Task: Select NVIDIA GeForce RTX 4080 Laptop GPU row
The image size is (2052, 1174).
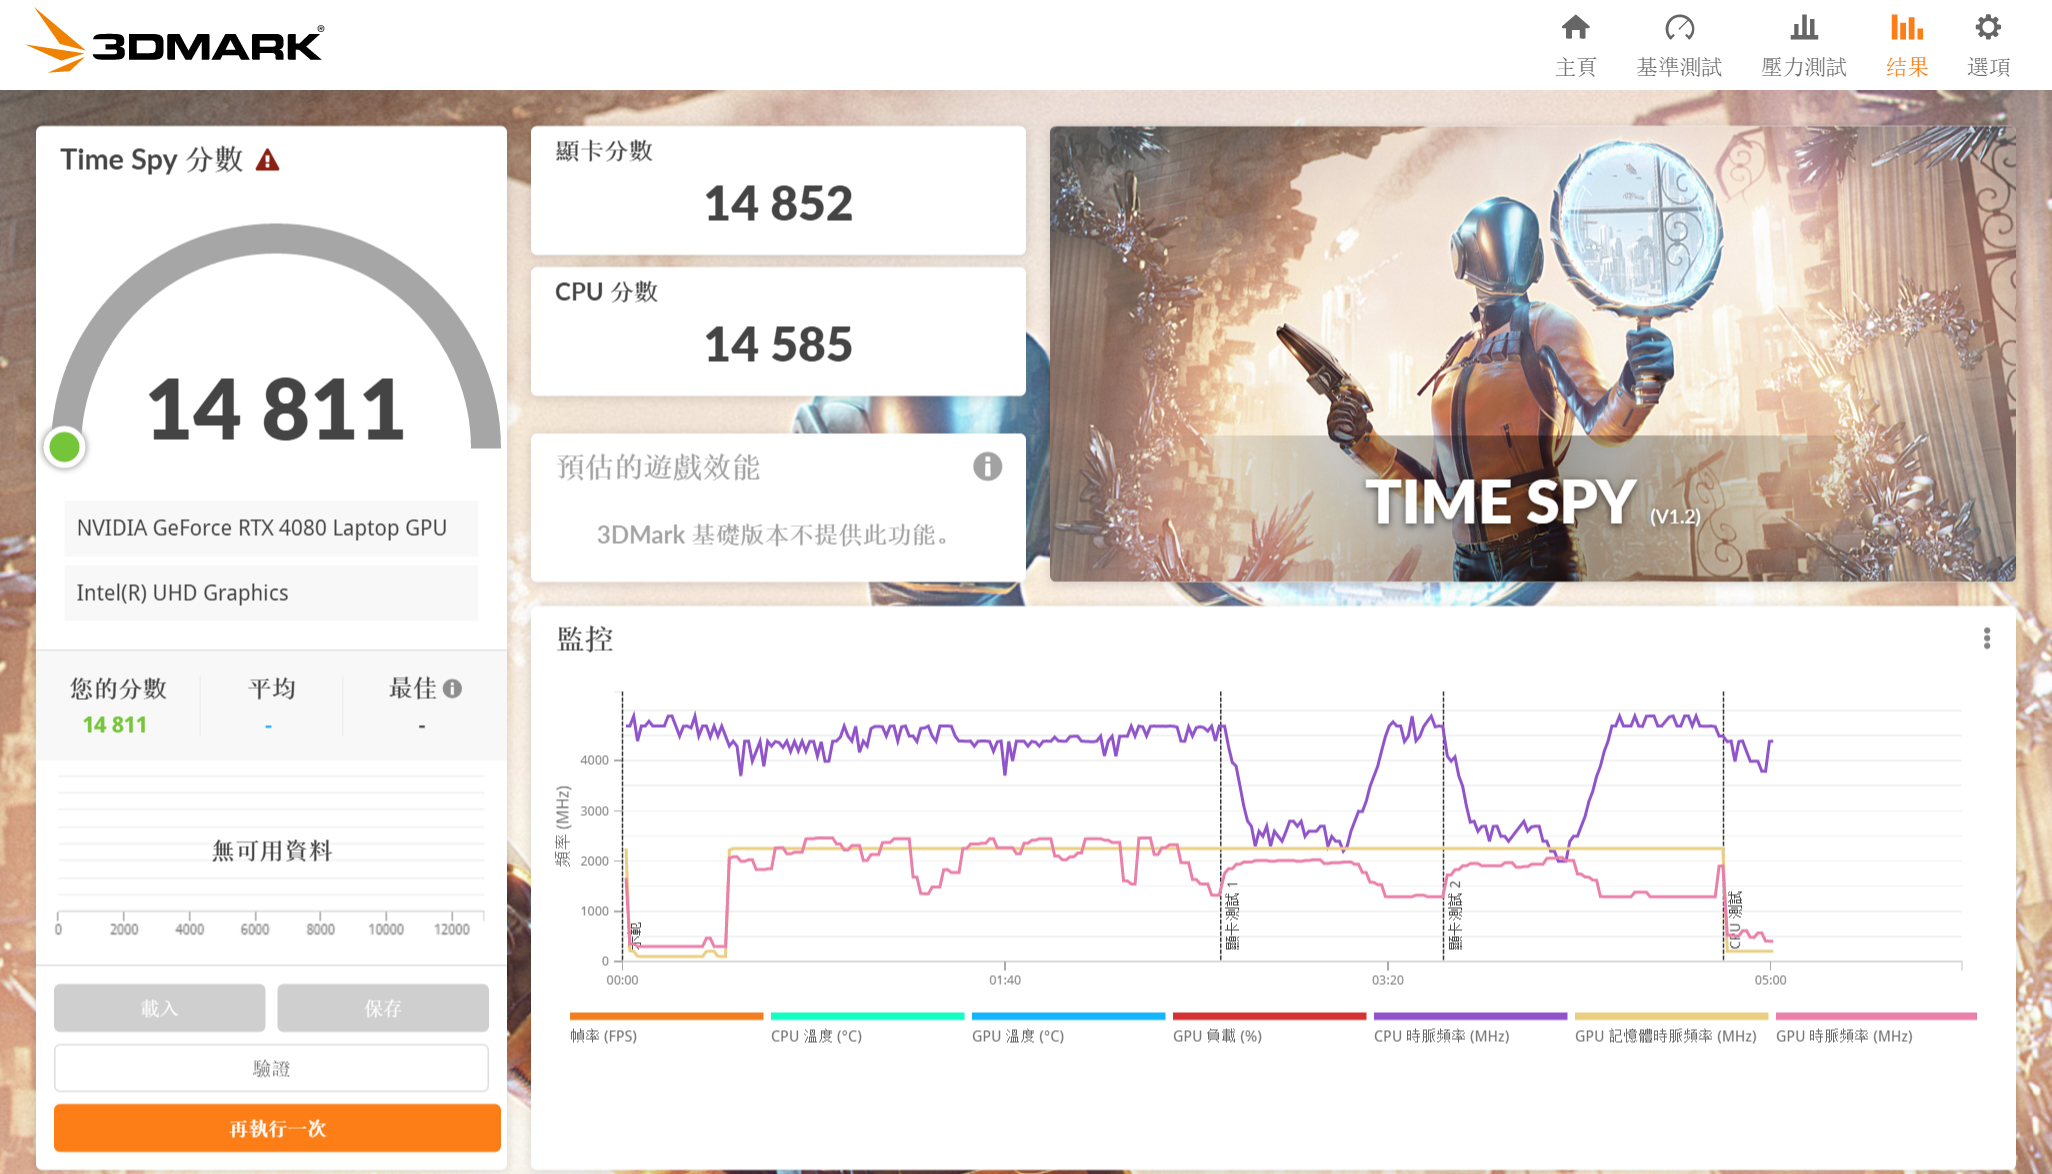Action: click(x=271, y=528)
